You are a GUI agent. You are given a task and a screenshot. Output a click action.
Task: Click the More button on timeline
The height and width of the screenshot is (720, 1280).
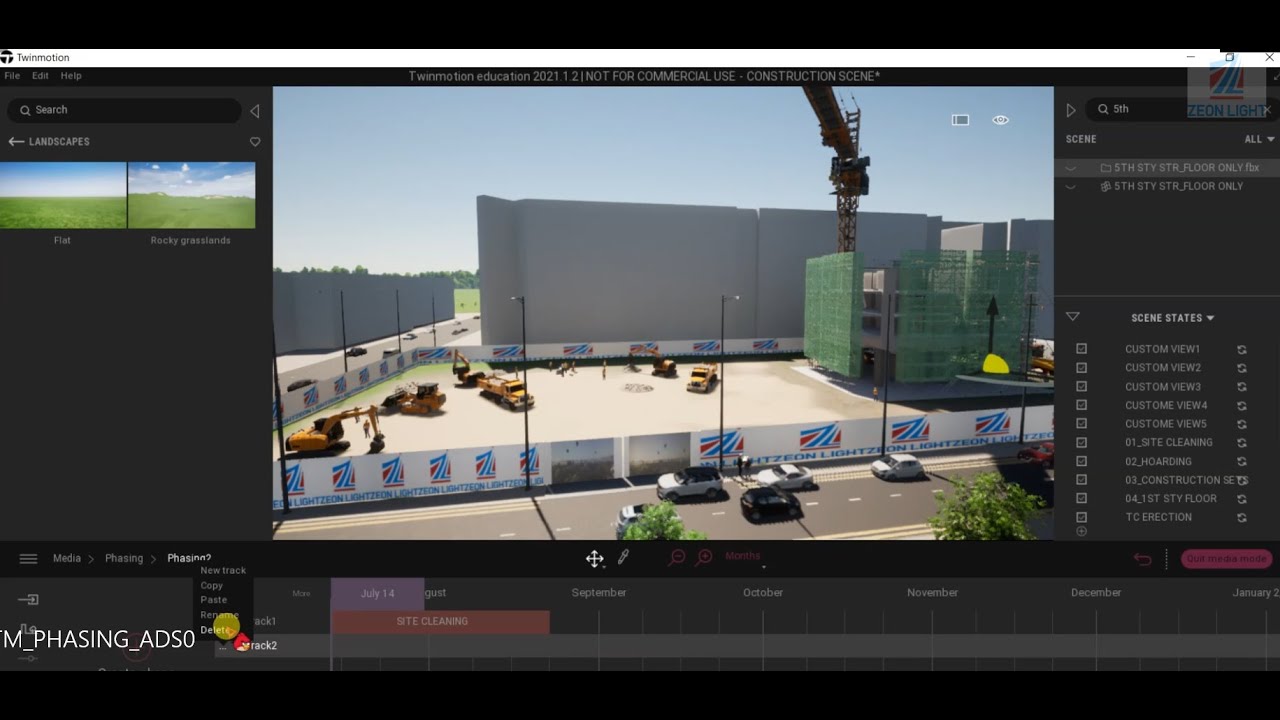[x=301, y=594]
